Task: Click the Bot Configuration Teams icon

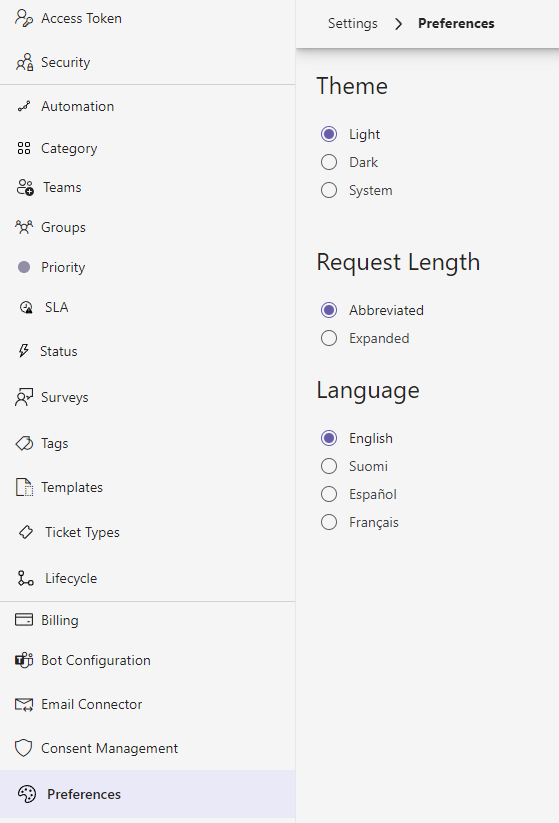Action: click(24, 660)
